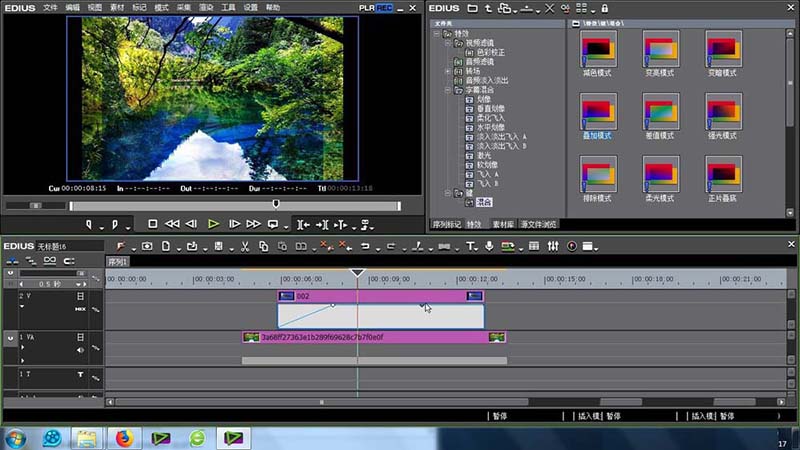Select the 叠加模式 blend effect thumbnail

(598, 112)
